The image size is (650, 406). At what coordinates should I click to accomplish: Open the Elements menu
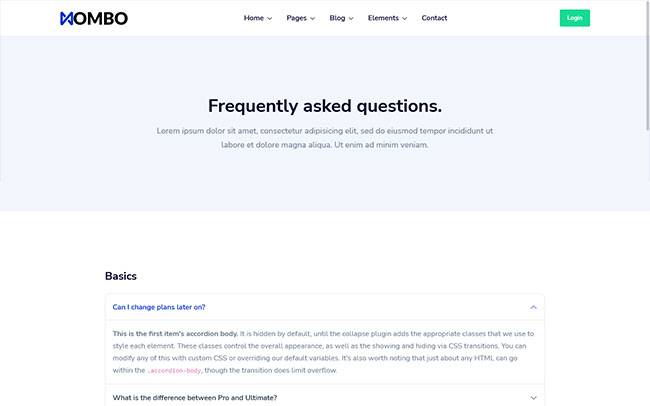tap(383, 18)
